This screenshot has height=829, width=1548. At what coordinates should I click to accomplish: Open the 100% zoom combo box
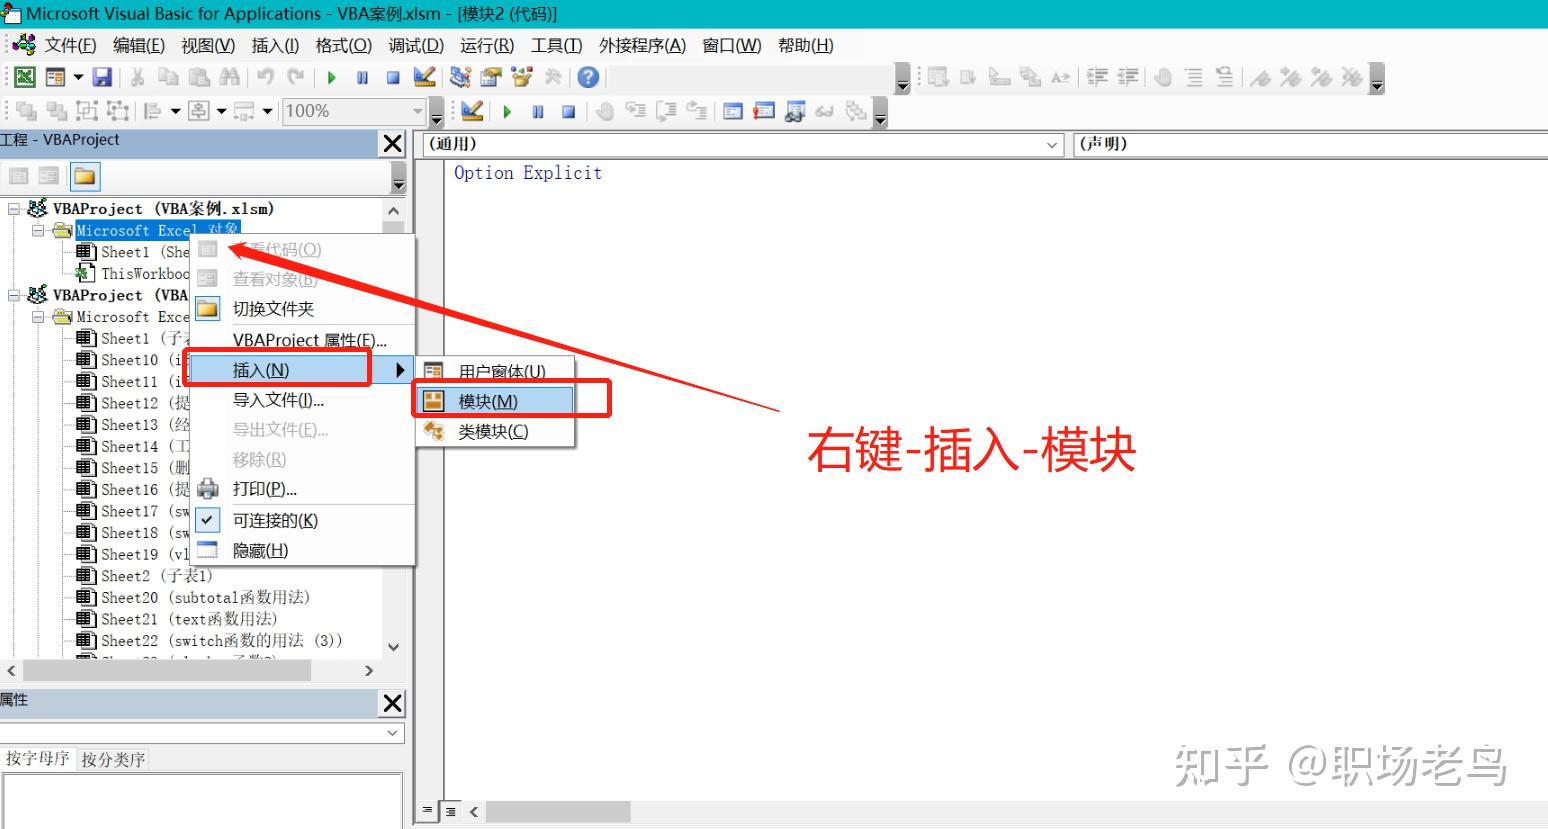click(354, 111)
